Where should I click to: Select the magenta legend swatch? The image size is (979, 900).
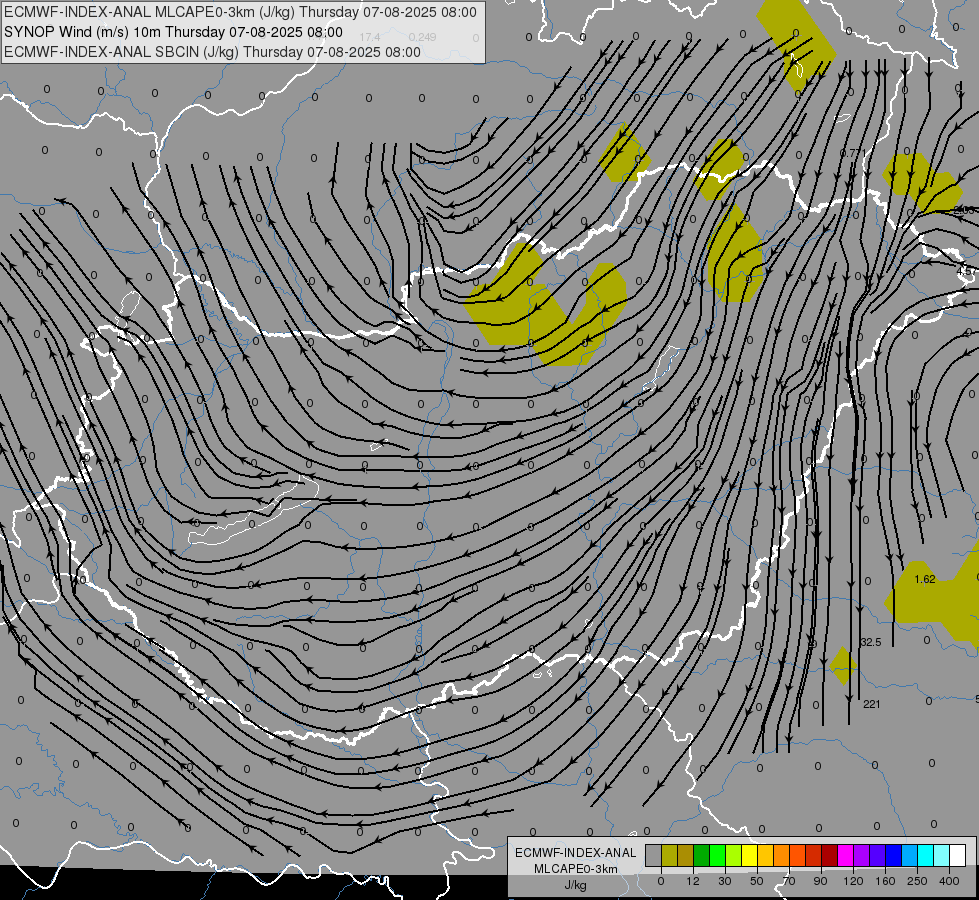click(846, 856)
